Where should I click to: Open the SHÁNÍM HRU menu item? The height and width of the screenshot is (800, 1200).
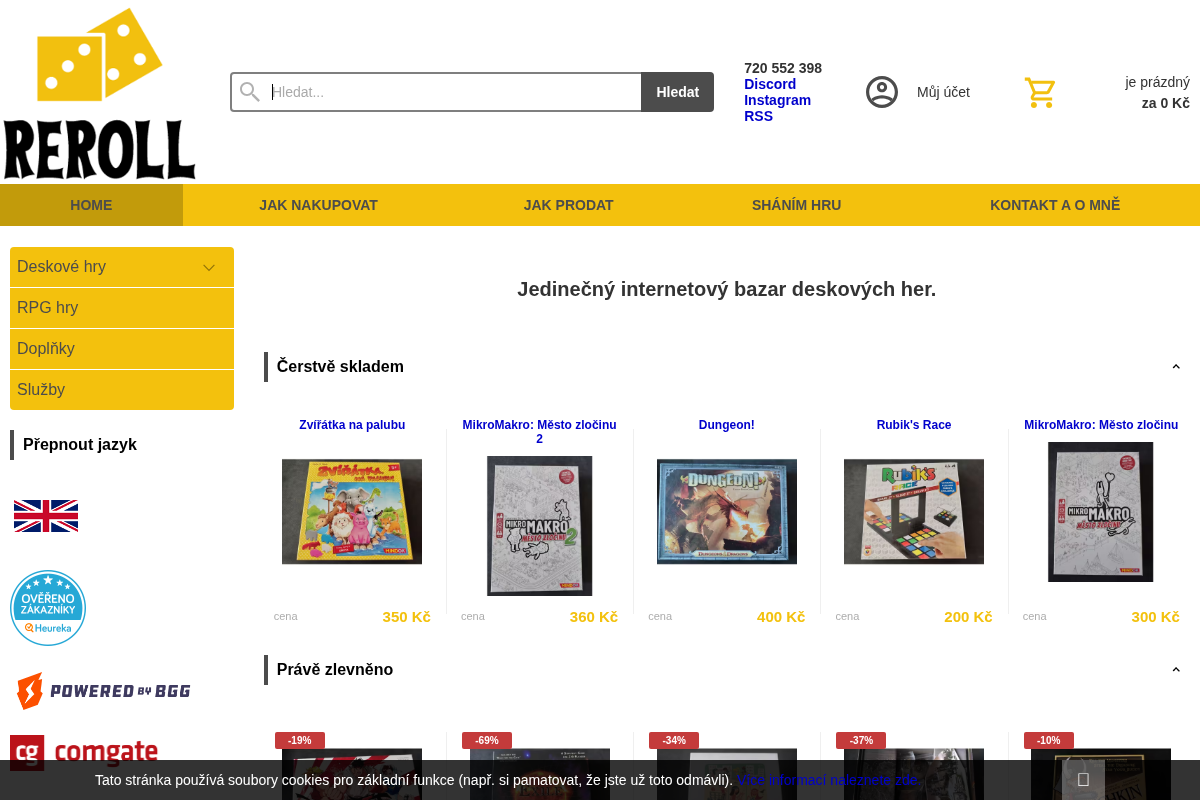(797, 205)
